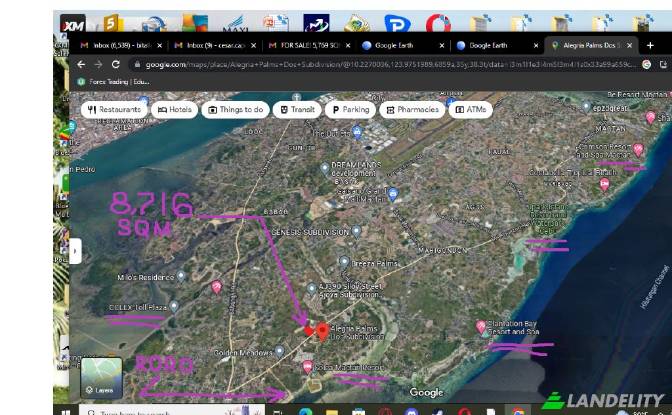672x415 pixels.
Task: Click the red Alegria Palms location pin
Action: tap(322, 332)
